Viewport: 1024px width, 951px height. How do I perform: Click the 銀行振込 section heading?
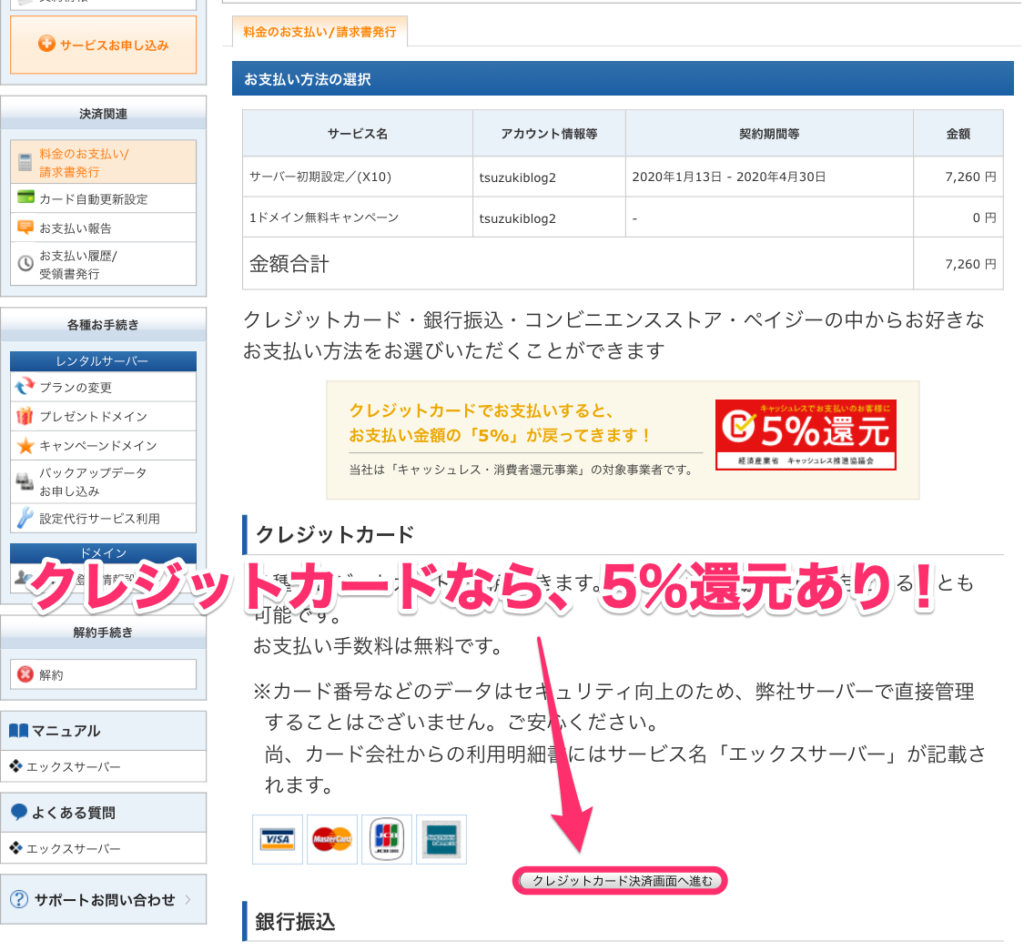coord(295,922)
